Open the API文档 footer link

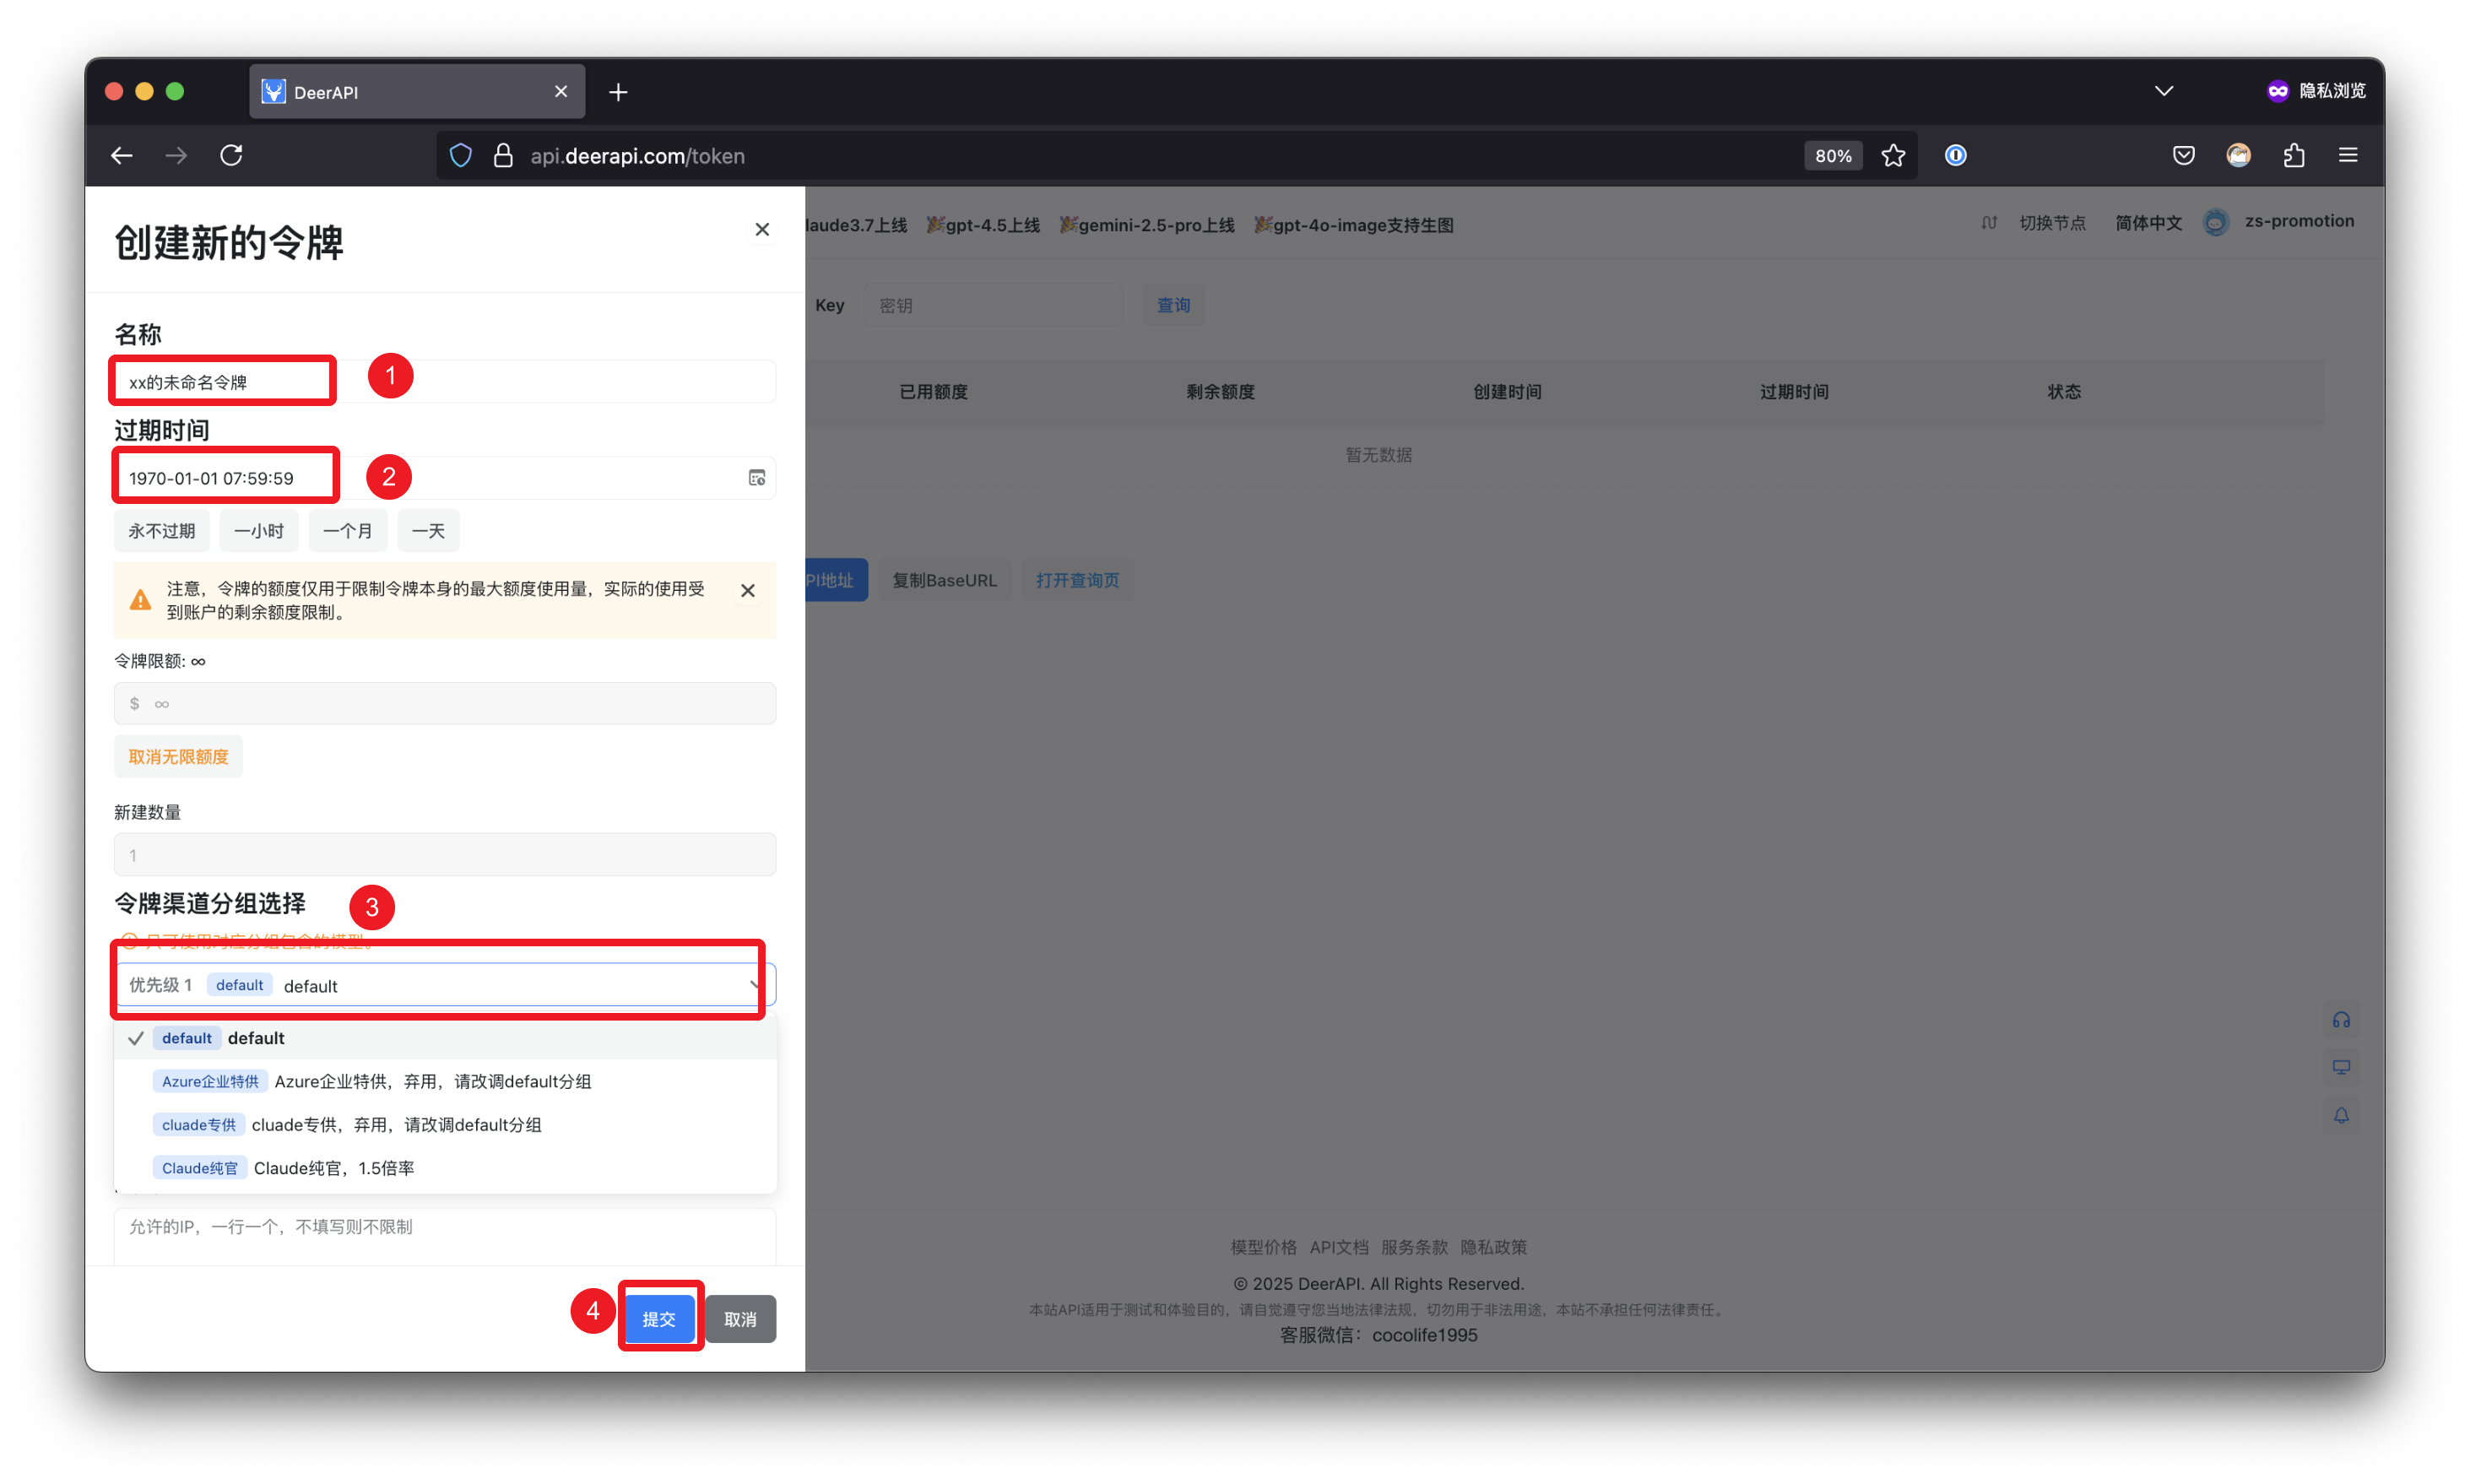[1339, 1247]
